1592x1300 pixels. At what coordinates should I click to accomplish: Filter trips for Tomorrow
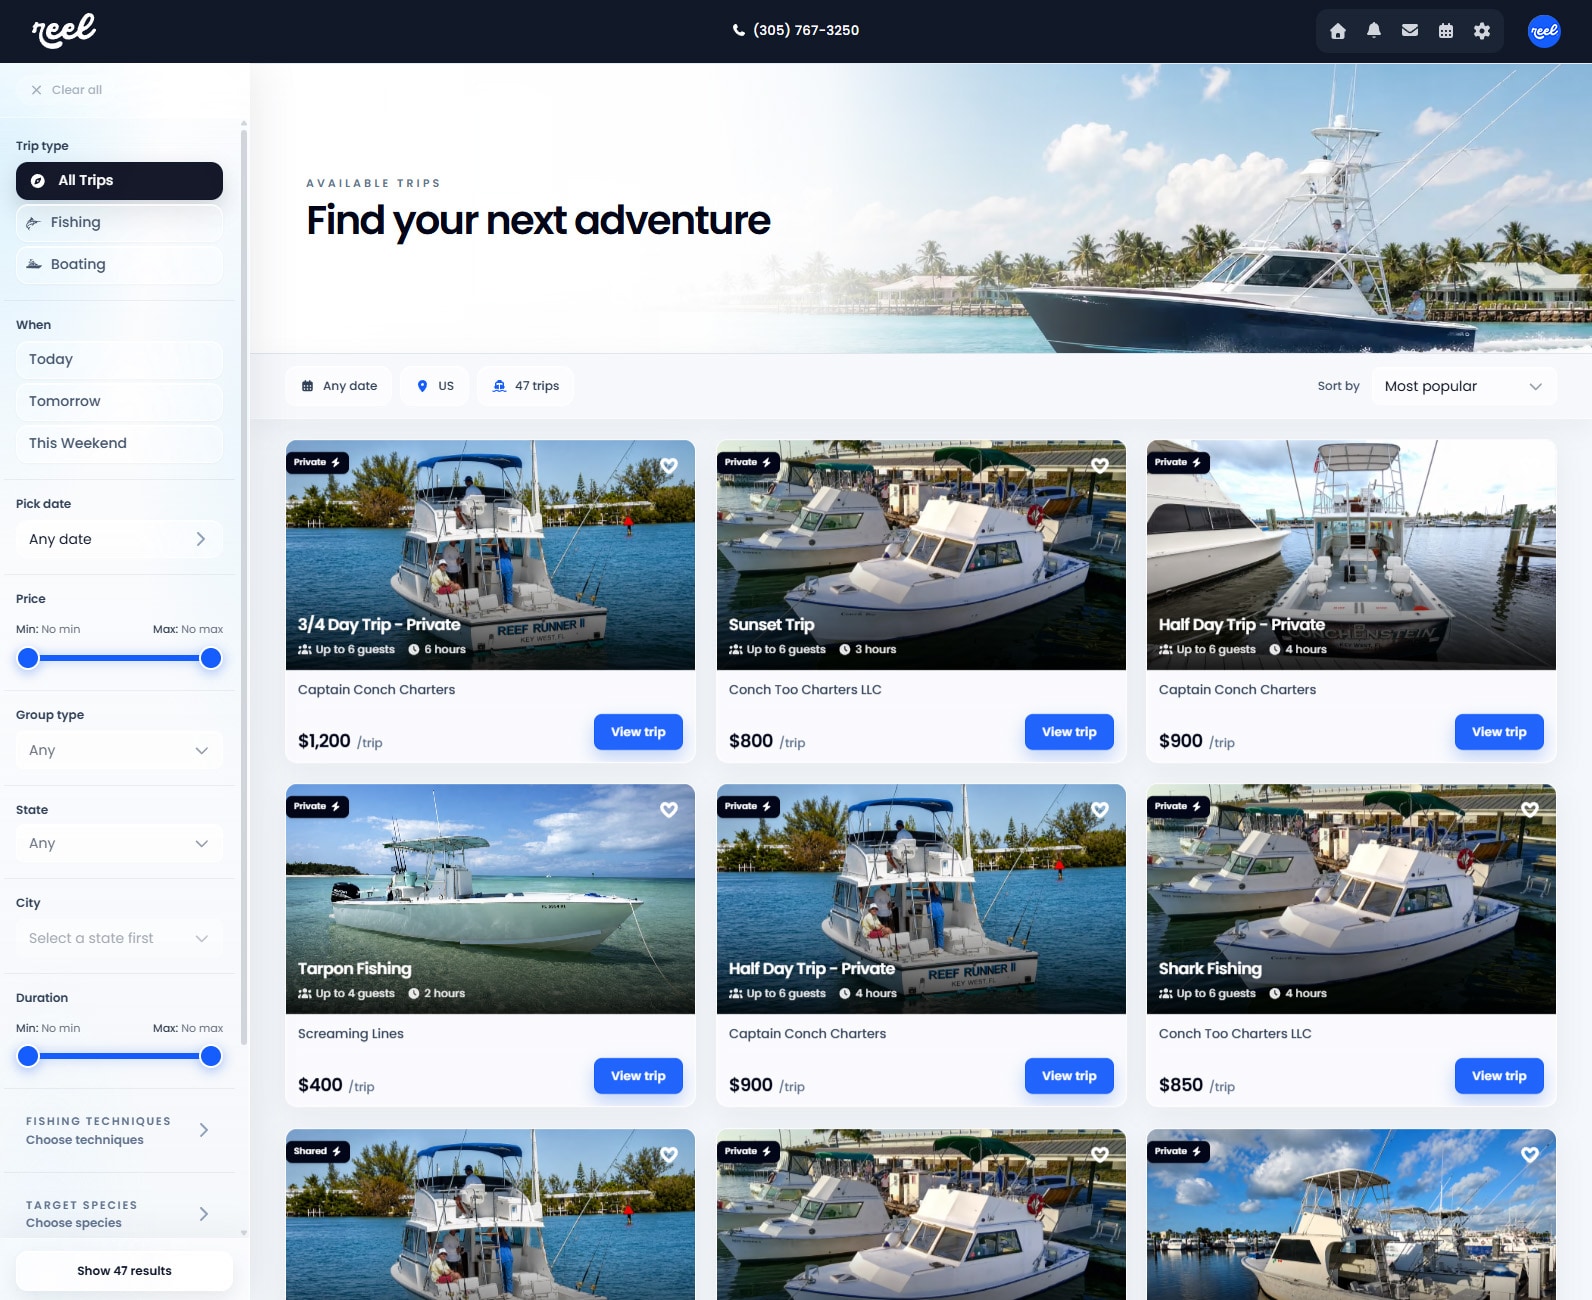click(x=119, y=402)
